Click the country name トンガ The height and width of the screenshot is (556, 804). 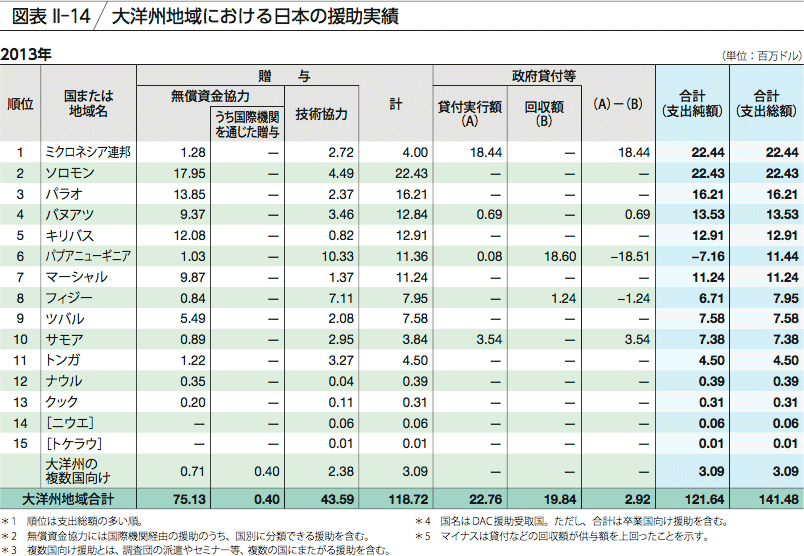tap(63, 360)
